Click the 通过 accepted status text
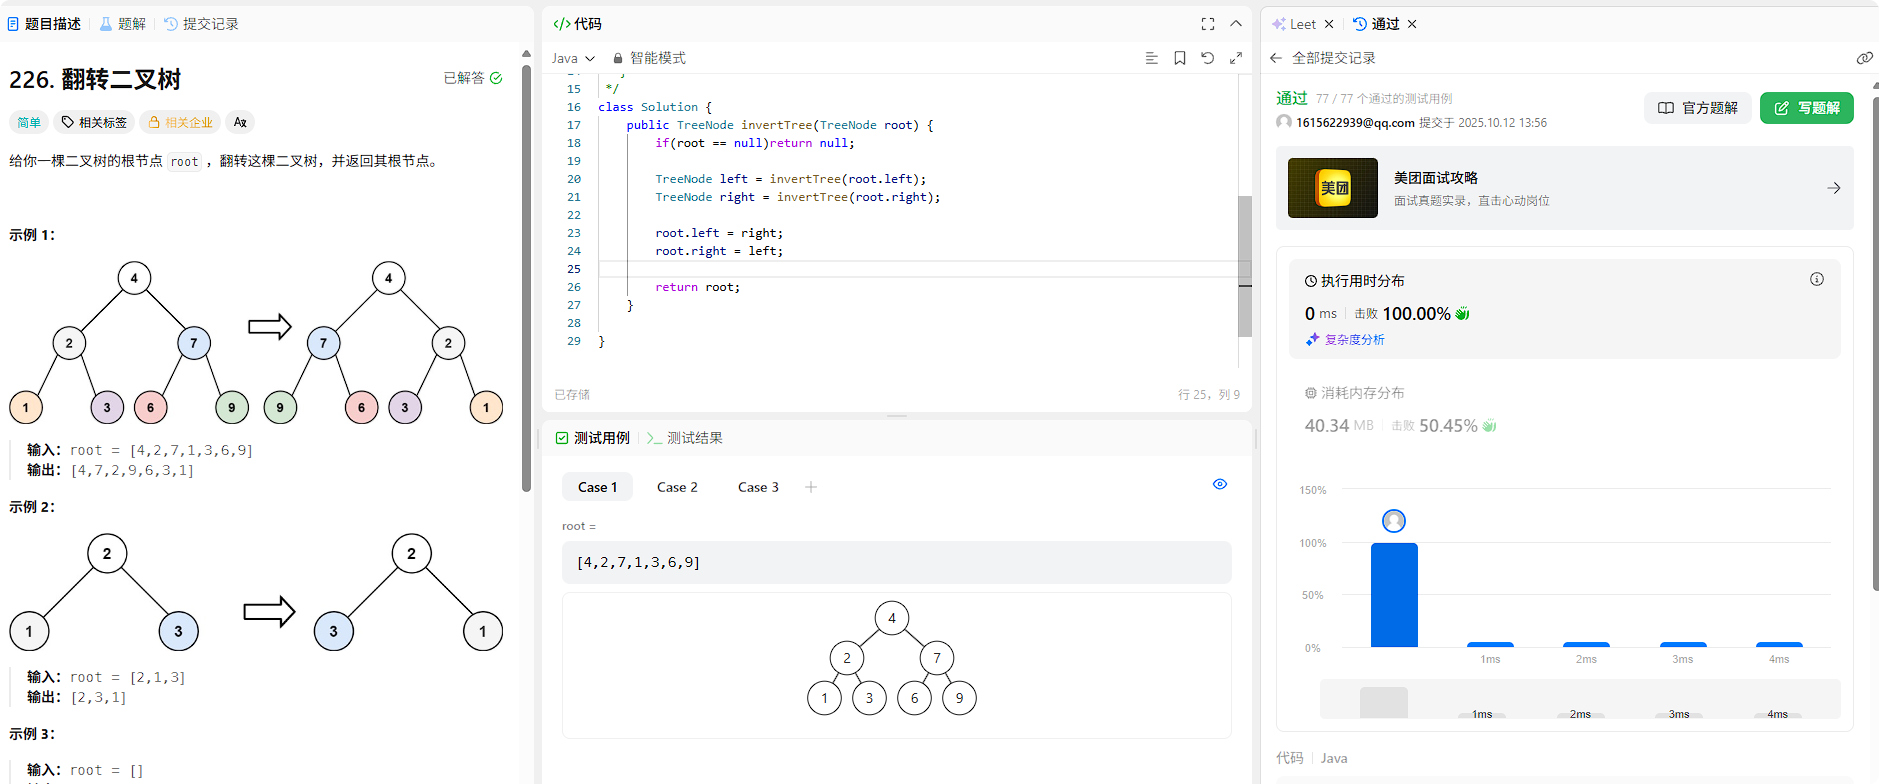This screenshot has height=784, width=1879. [x=1292, y=98]
